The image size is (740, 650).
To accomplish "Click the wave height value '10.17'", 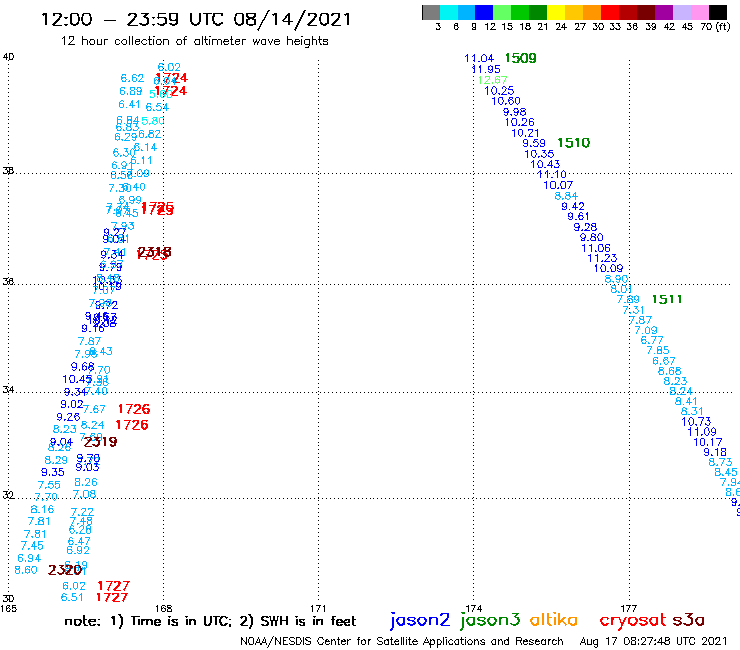I will pyautogui.click(x=707, y=442).
